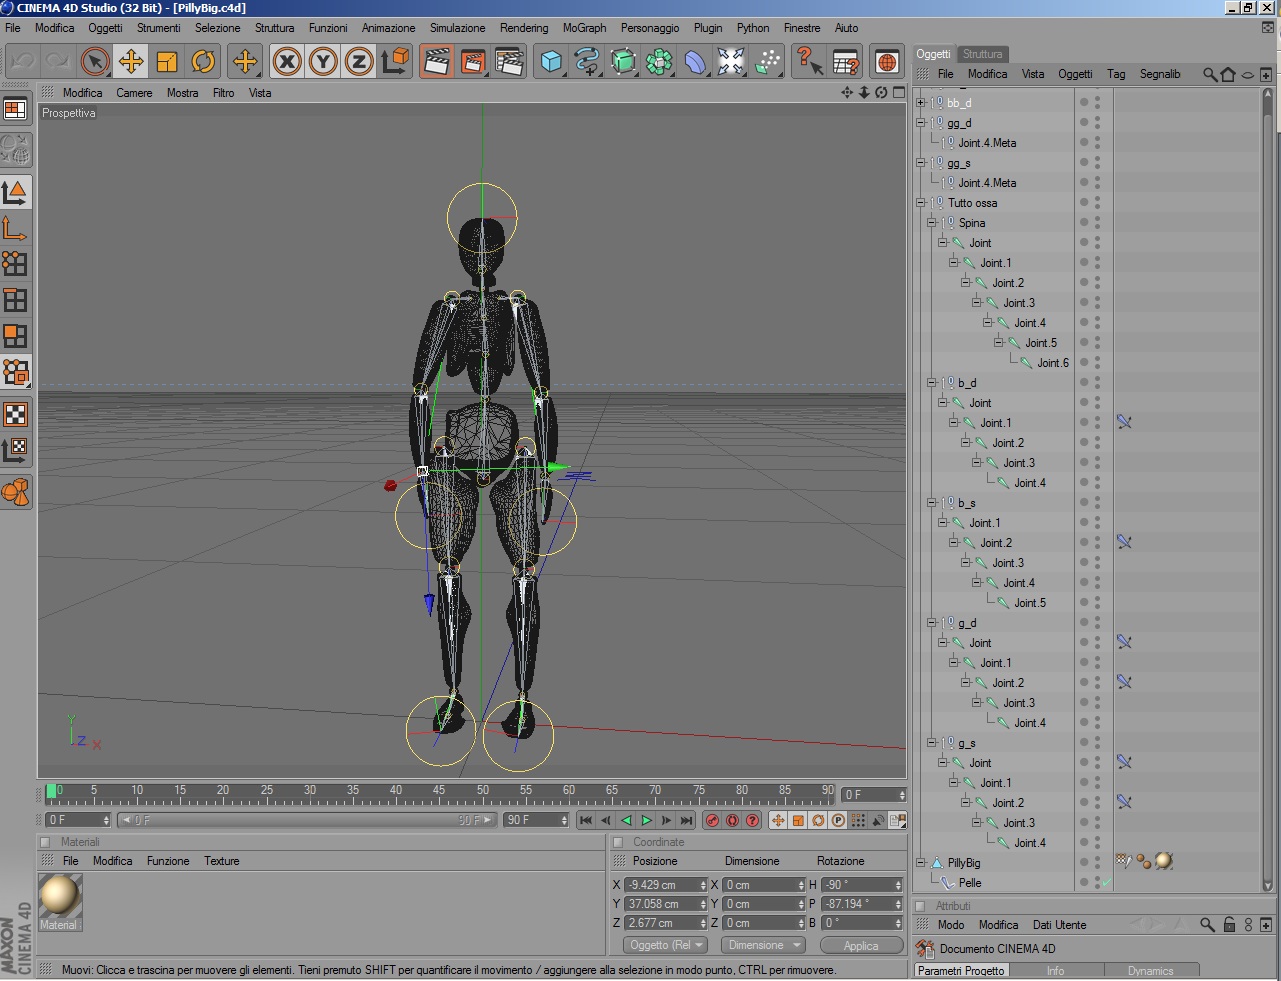
Task: Search objects with the magnifier icon
Action: (x=1210, y=74)
